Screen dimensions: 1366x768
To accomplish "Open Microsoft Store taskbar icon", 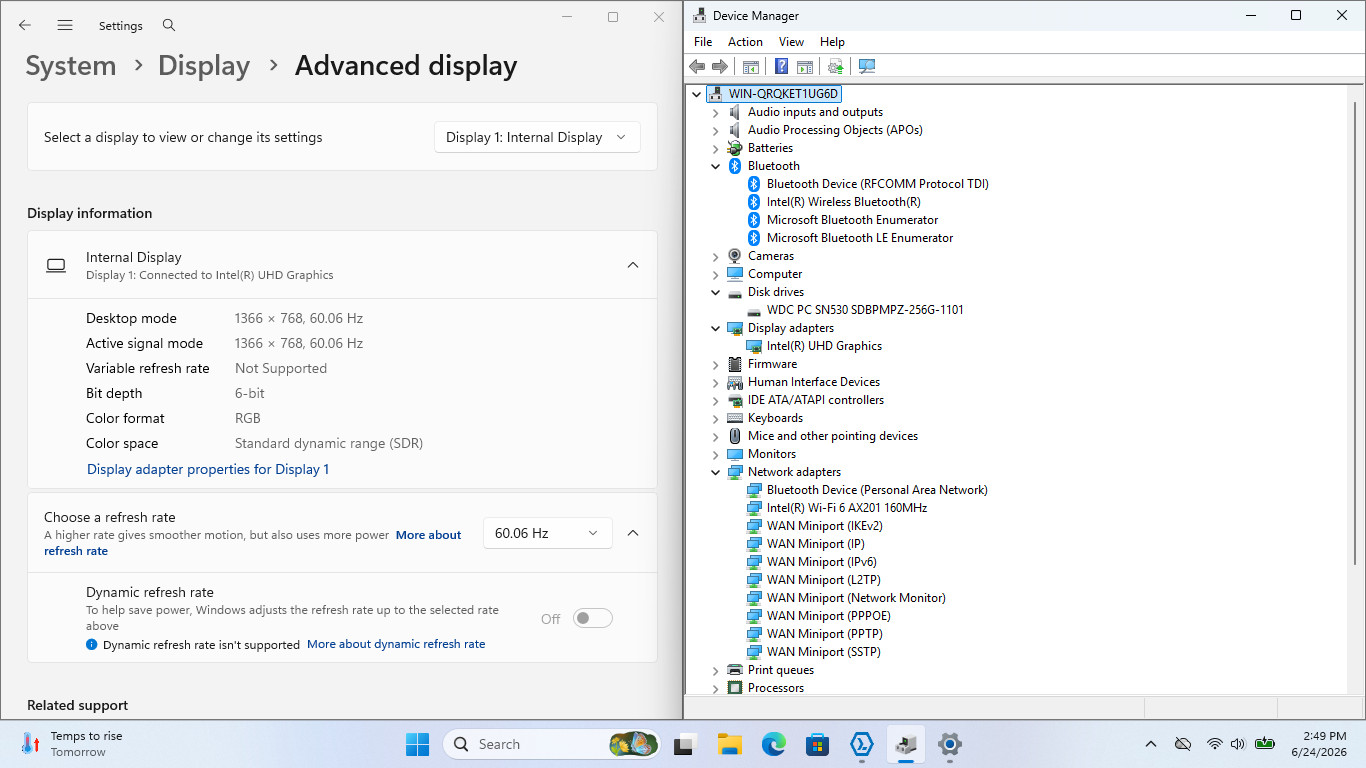I will 817,744.
